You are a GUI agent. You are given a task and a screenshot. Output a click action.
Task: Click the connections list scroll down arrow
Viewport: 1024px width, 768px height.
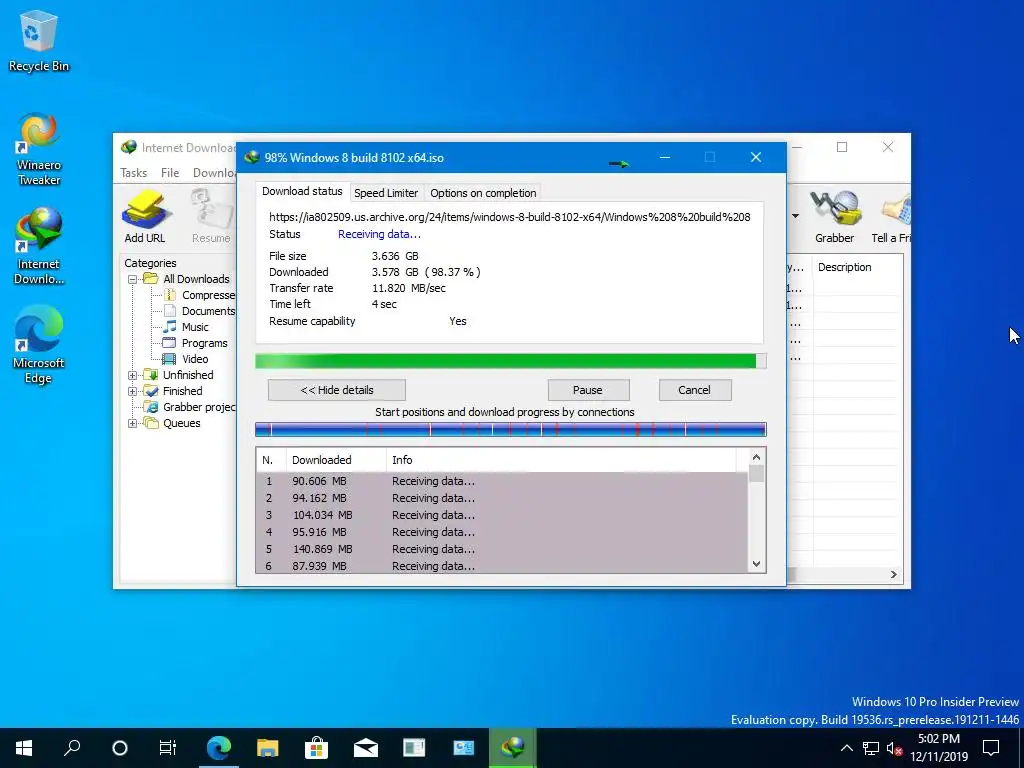click(x=756, y=564)
